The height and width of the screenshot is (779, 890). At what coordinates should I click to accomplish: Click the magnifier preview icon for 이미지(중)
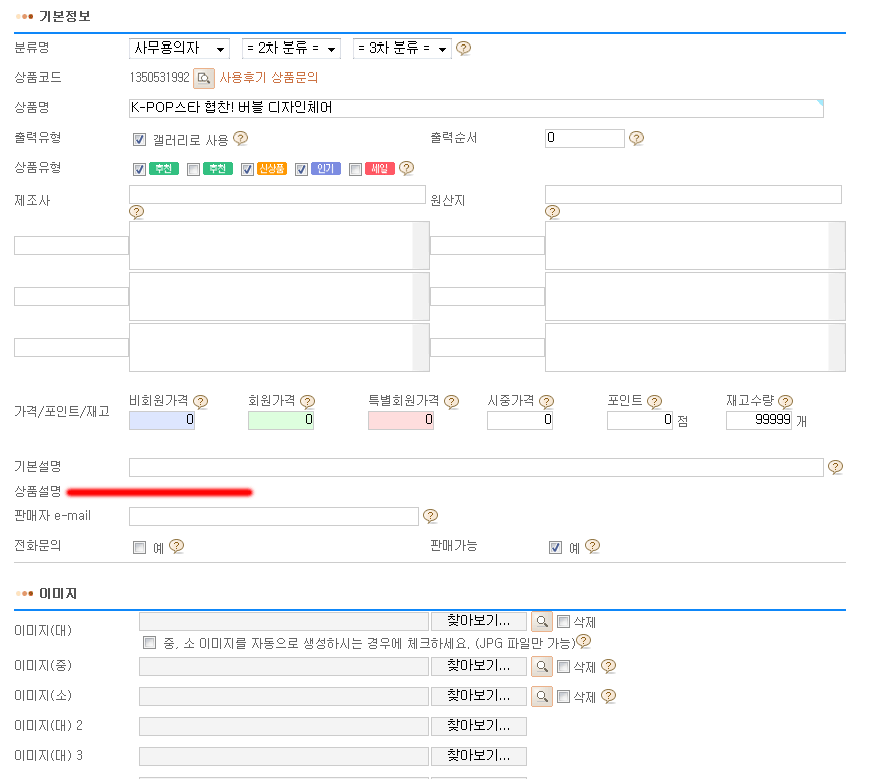pyautogui.click(x=541, y=666)
